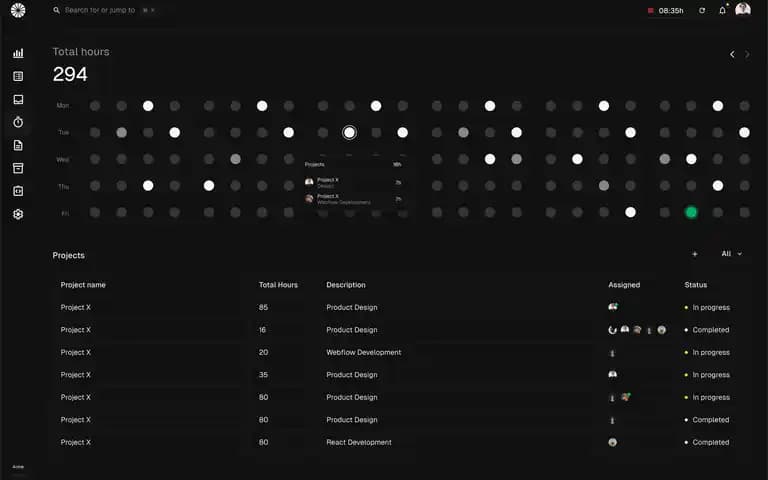The height and width of the screenshot is (480, 768).
Task: Click the 35 total hours cell
Action: pyautogui.click(x=264, y=375)
